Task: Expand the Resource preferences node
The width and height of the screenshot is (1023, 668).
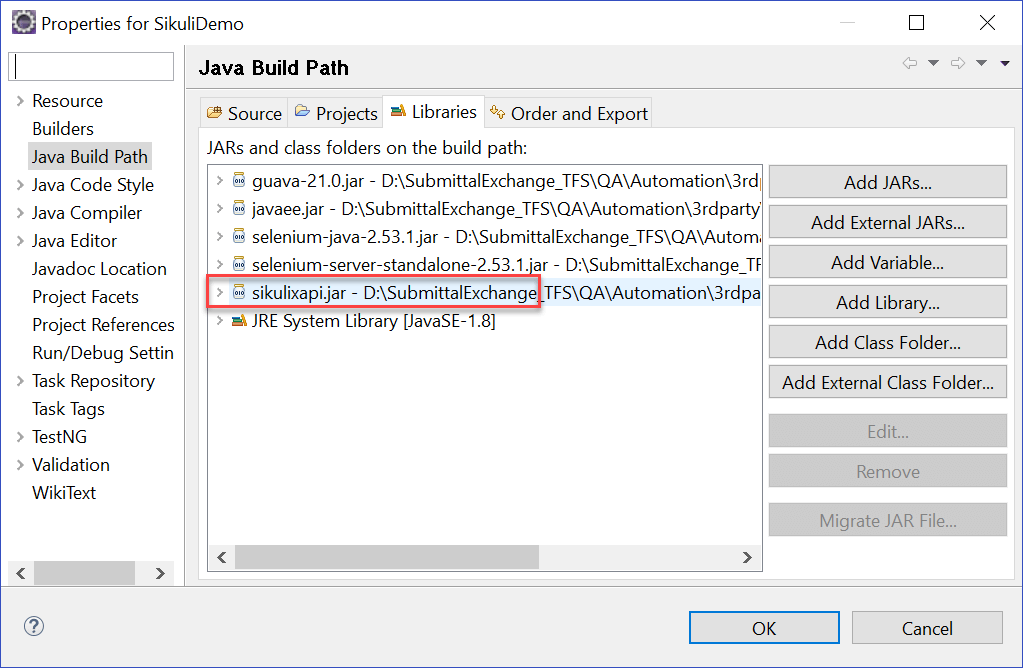Action: [21, 101]
